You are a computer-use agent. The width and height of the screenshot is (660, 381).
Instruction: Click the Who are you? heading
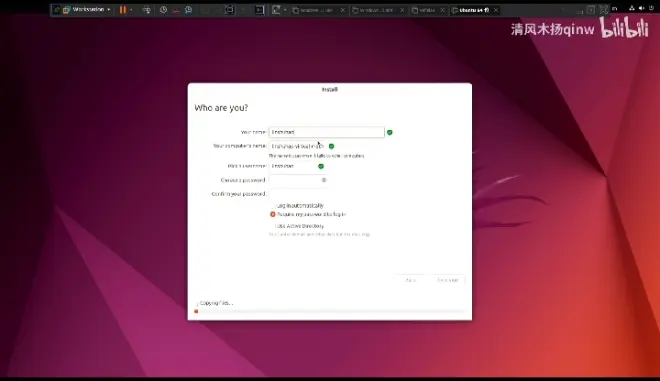[x=221, y=108]
